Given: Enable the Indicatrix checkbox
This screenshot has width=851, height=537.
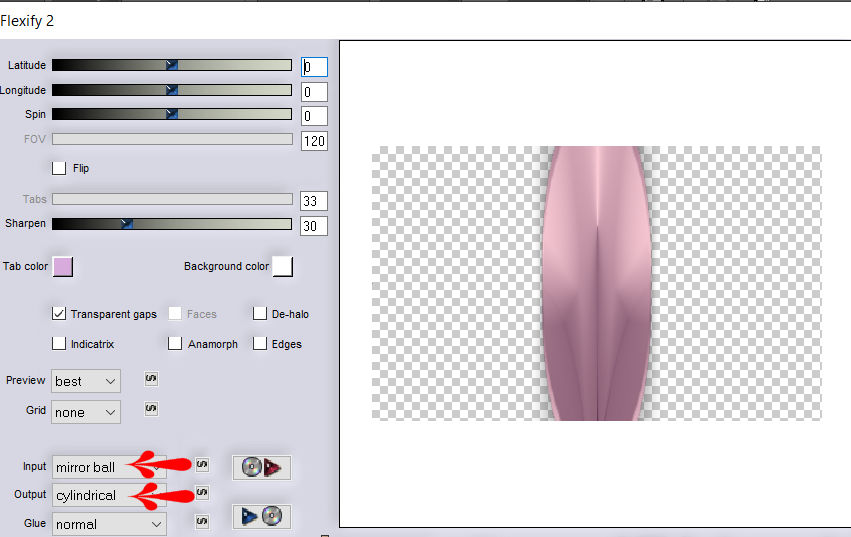Looking at the screenshot, I should 59,344.
